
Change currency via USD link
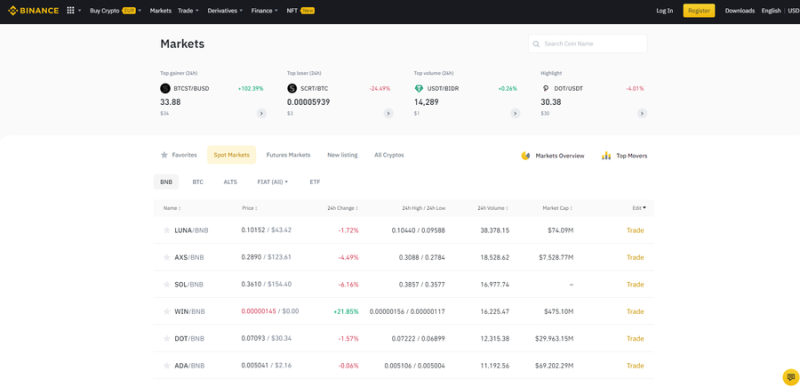[793, 10]
